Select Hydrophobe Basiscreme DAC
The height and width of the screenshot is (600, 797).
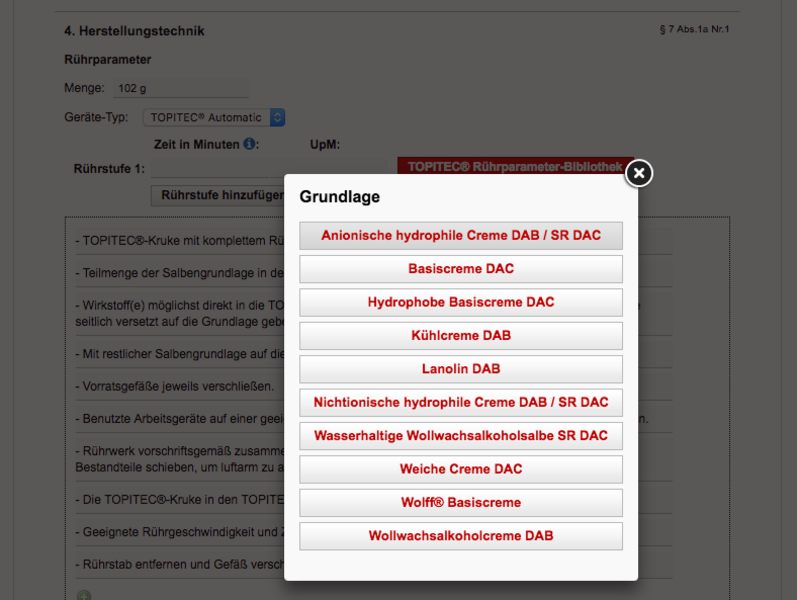[x=461, y=302]
